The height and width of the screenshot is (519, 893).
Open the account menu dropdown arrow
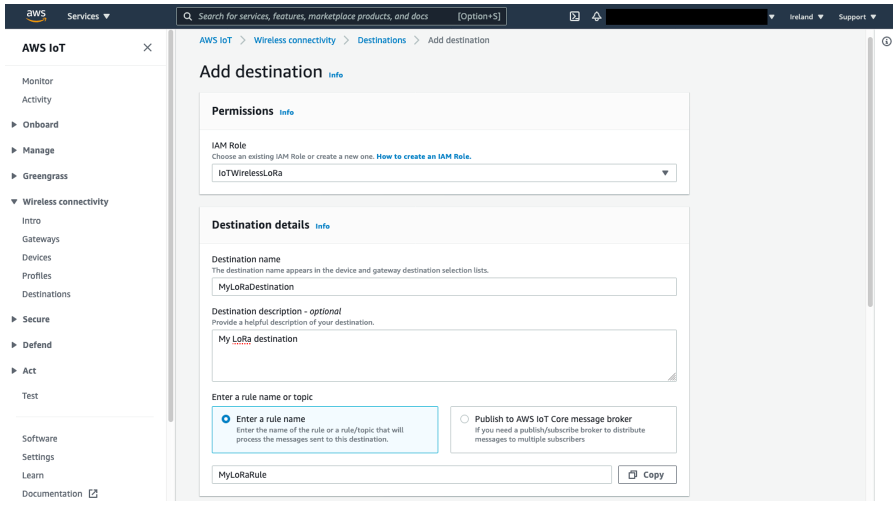(772, 17)
